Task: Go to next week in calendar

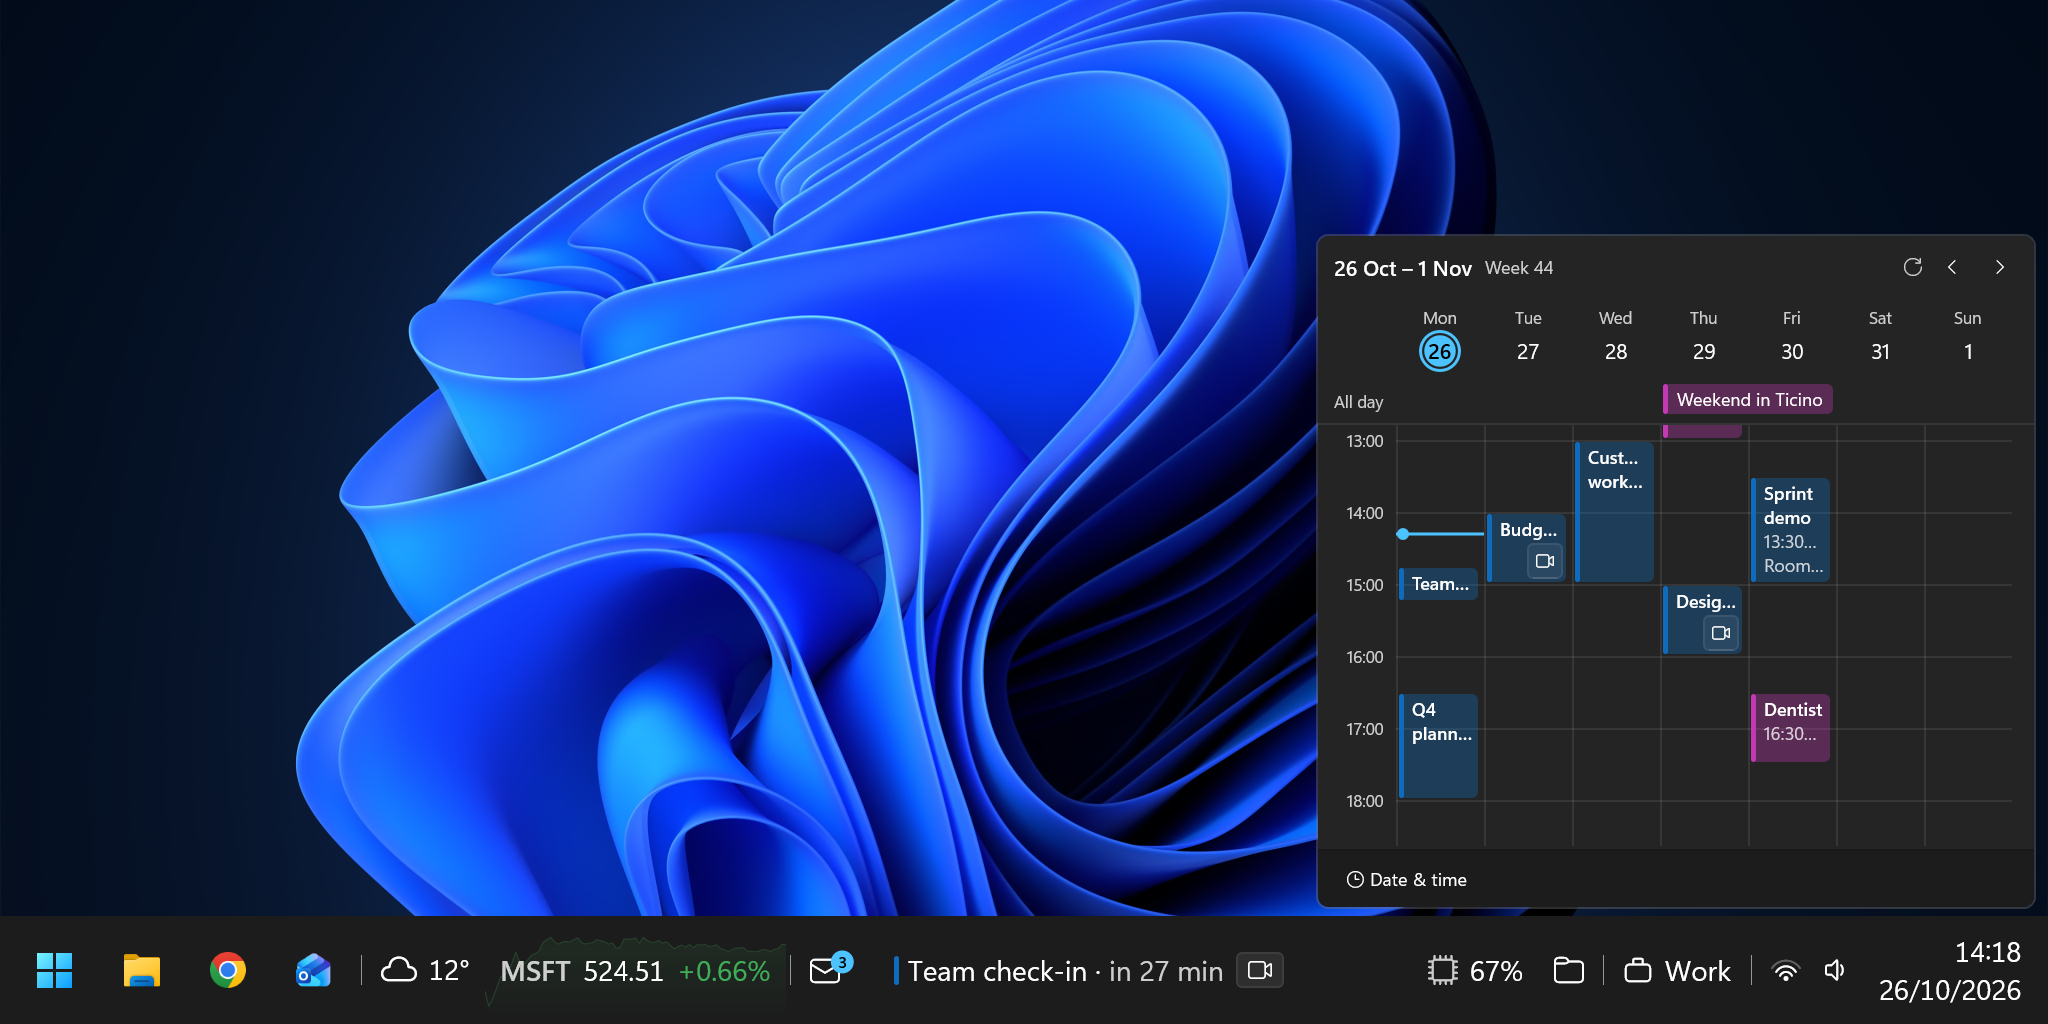Action: click(1999, 267)
